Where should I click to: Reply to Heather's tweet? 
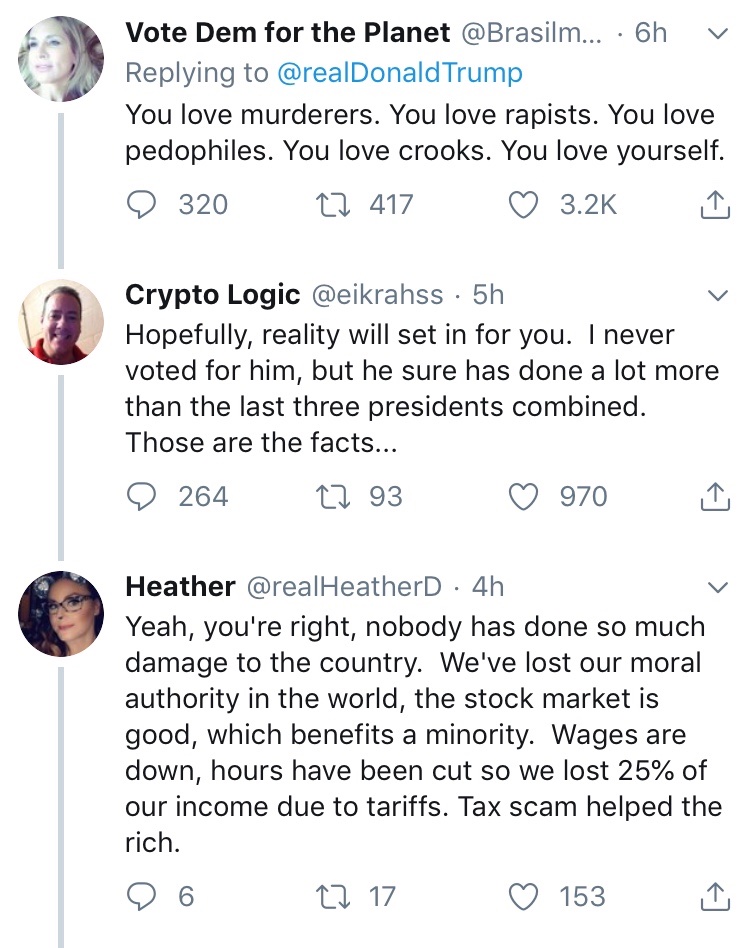click(x=145, y=896)
